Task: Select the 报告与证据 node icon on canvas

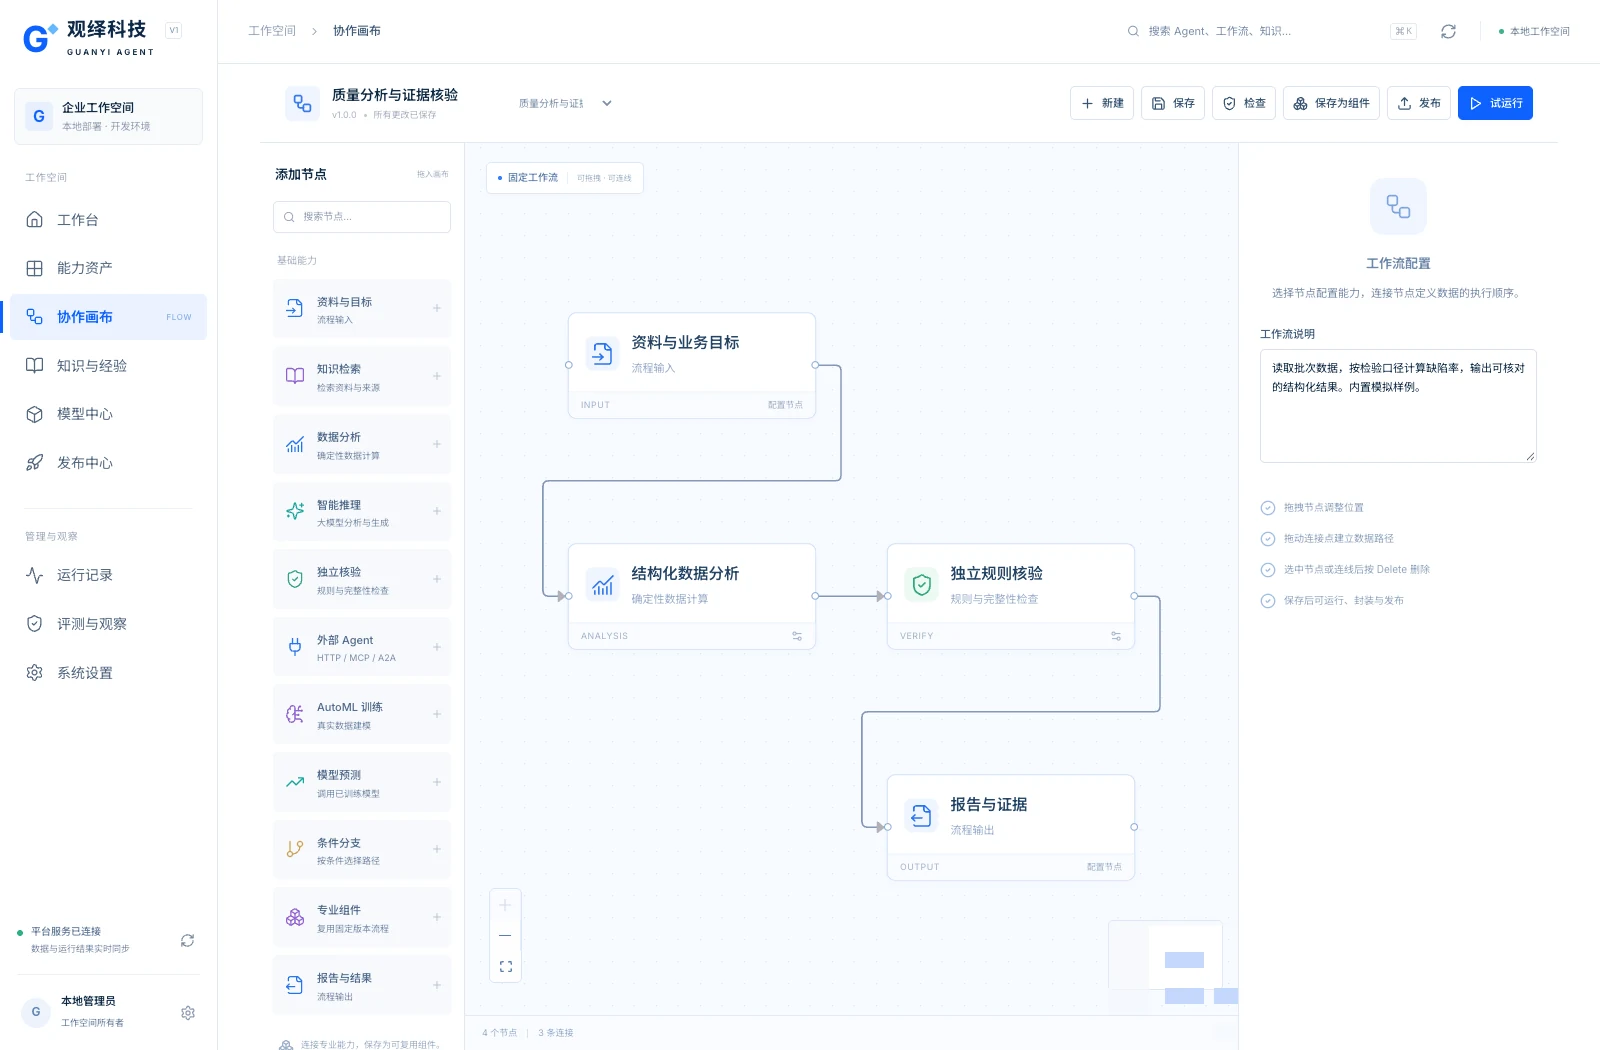Action: coord(921,816)
